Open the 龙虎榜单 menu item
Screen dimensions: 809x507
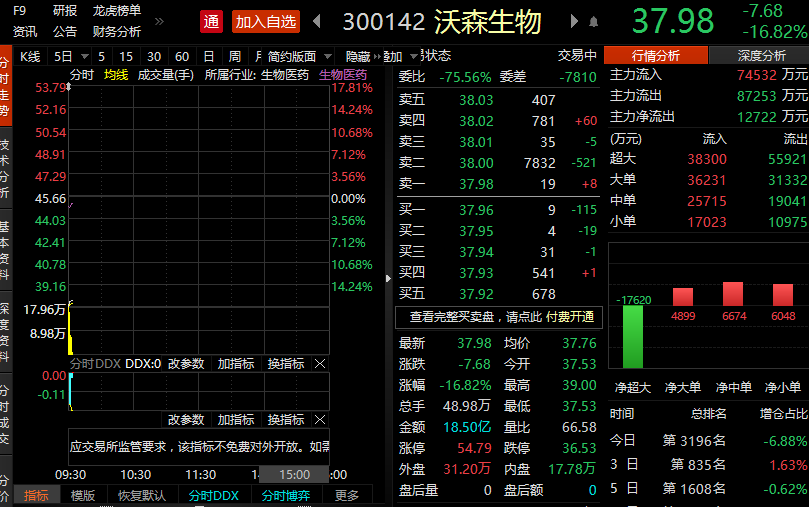pyautogui.click(x=117, y=11)
